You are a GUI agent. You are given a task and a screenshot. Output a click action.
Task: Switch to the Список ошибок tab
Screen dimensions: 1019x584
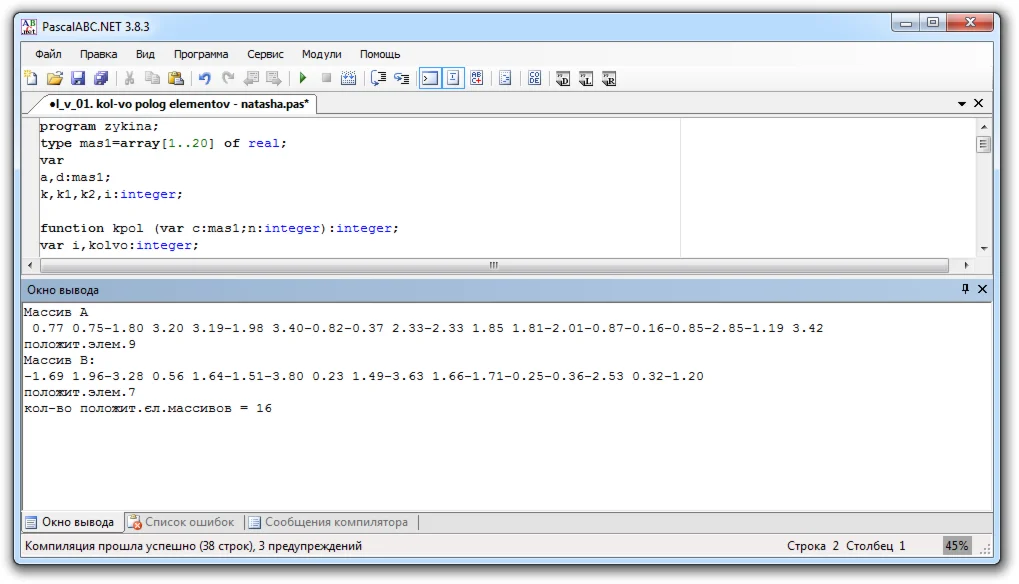(181, 522)
